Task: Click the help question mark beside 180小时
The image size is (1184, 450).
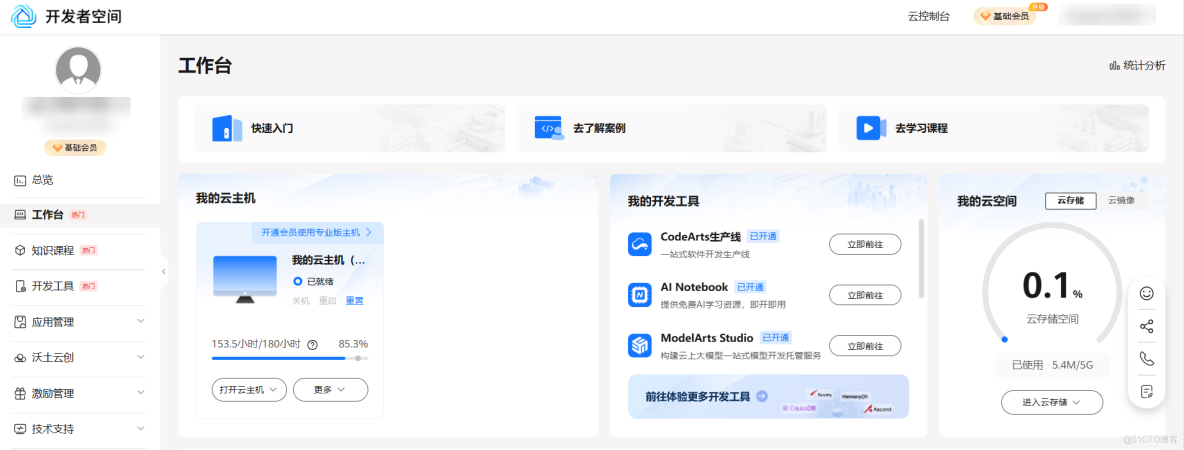Action: (x=313, y=344)
